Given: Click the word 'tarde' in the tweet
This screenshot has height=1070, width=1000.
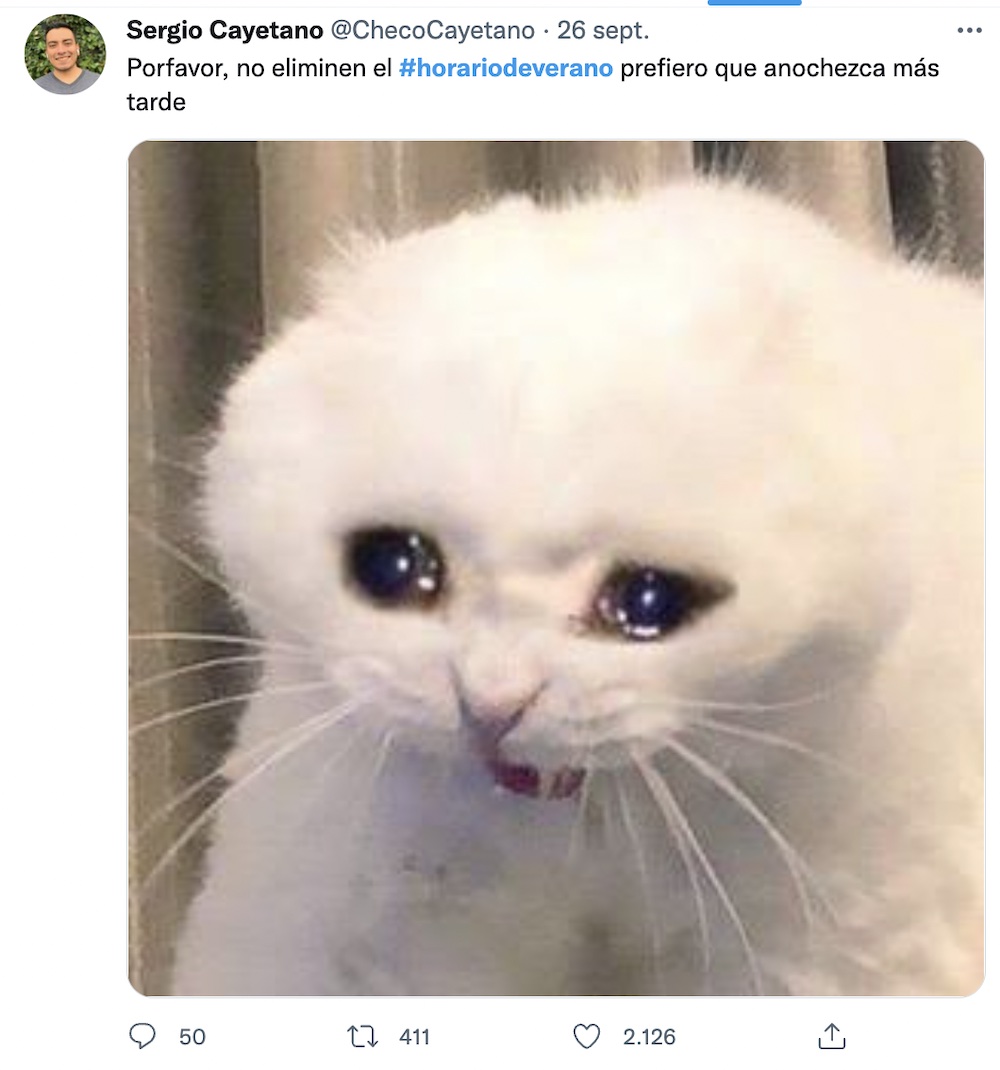Looking at the screenshot, I should (156, 102).
